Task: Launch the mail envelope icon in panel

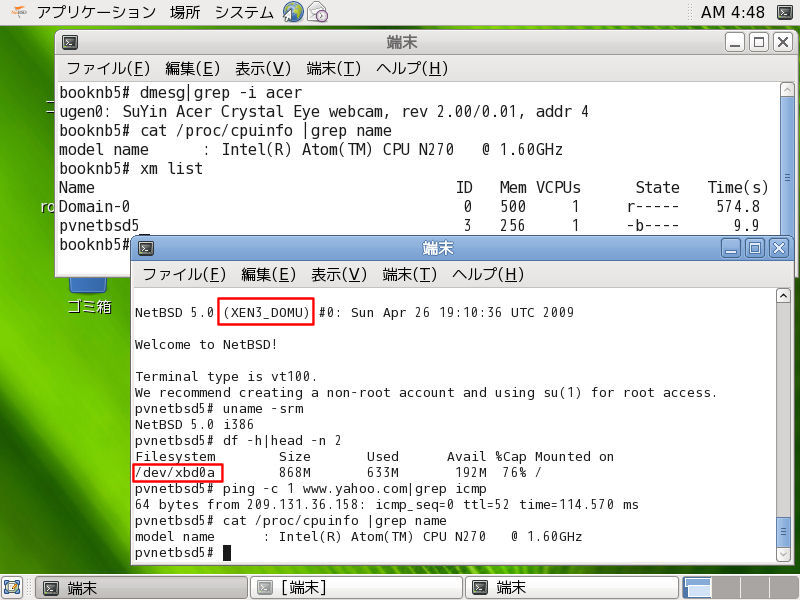Action: click(x=317, y=12)
